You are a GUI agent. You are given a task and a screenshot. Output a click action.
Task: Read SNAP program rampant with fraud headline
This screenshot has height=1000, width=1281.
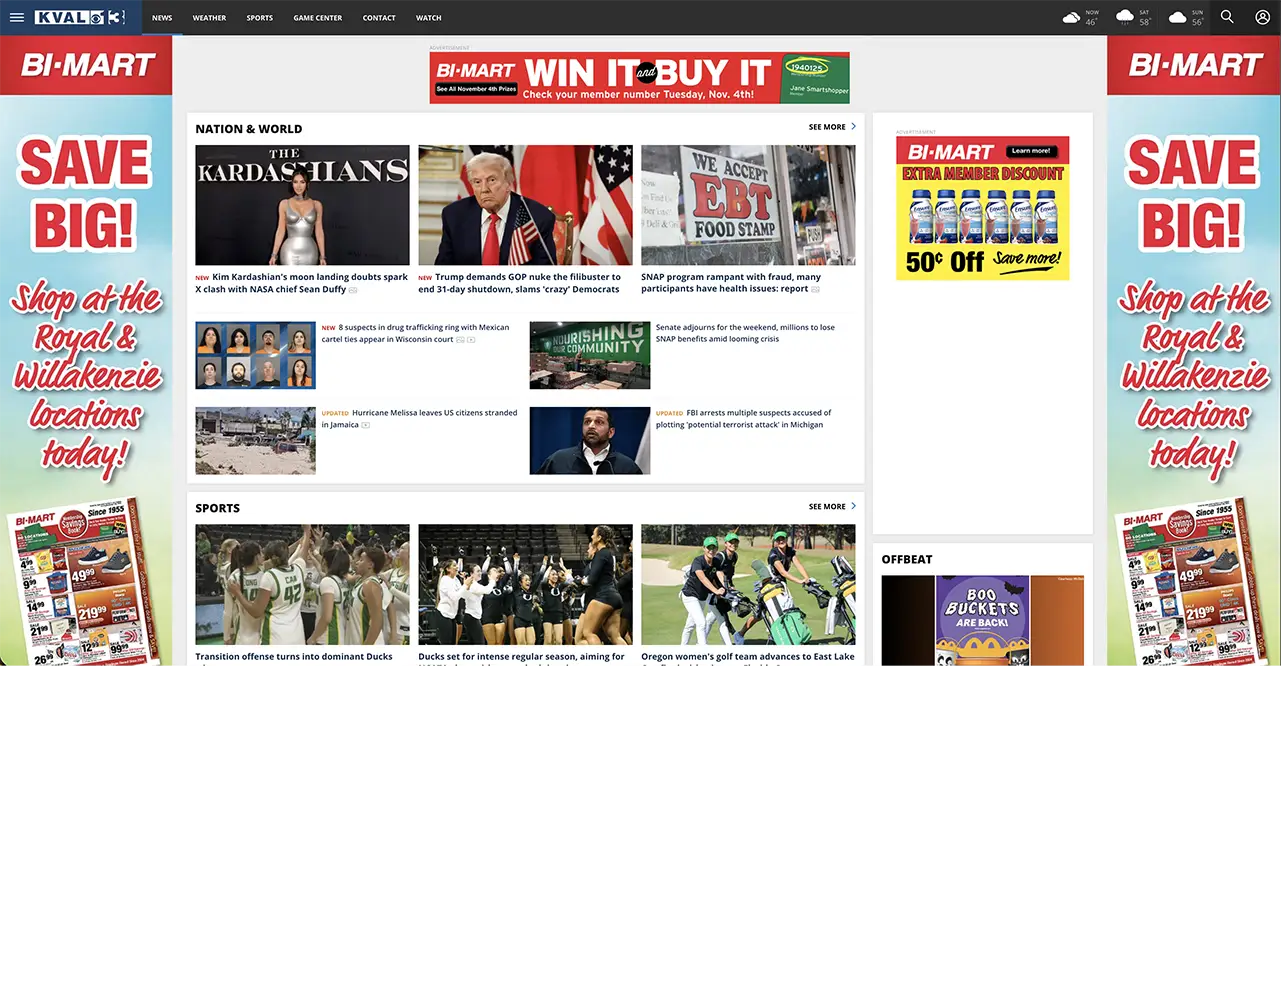pyautogui.click(x=731, y=283)
